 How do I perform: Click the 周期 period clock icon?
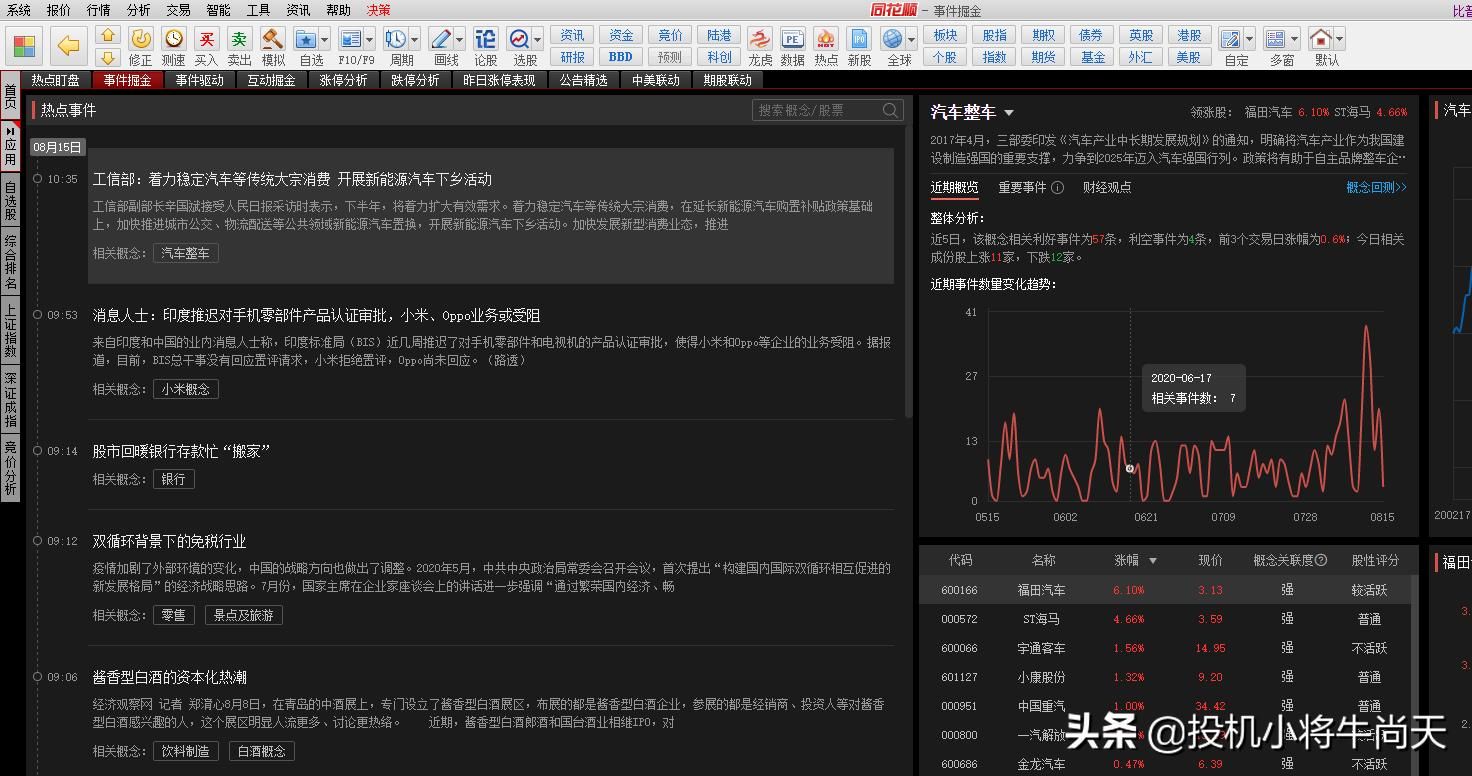(396, 39)
